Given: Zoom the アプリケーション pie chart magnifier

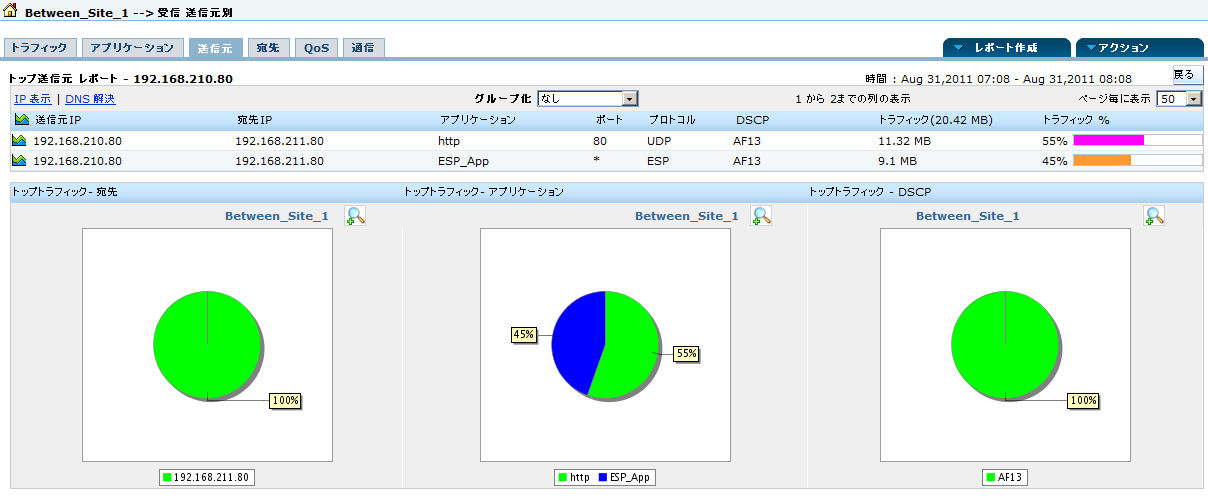Looking at the screenshot, I should pyautogui.click(x=762, y=215).
